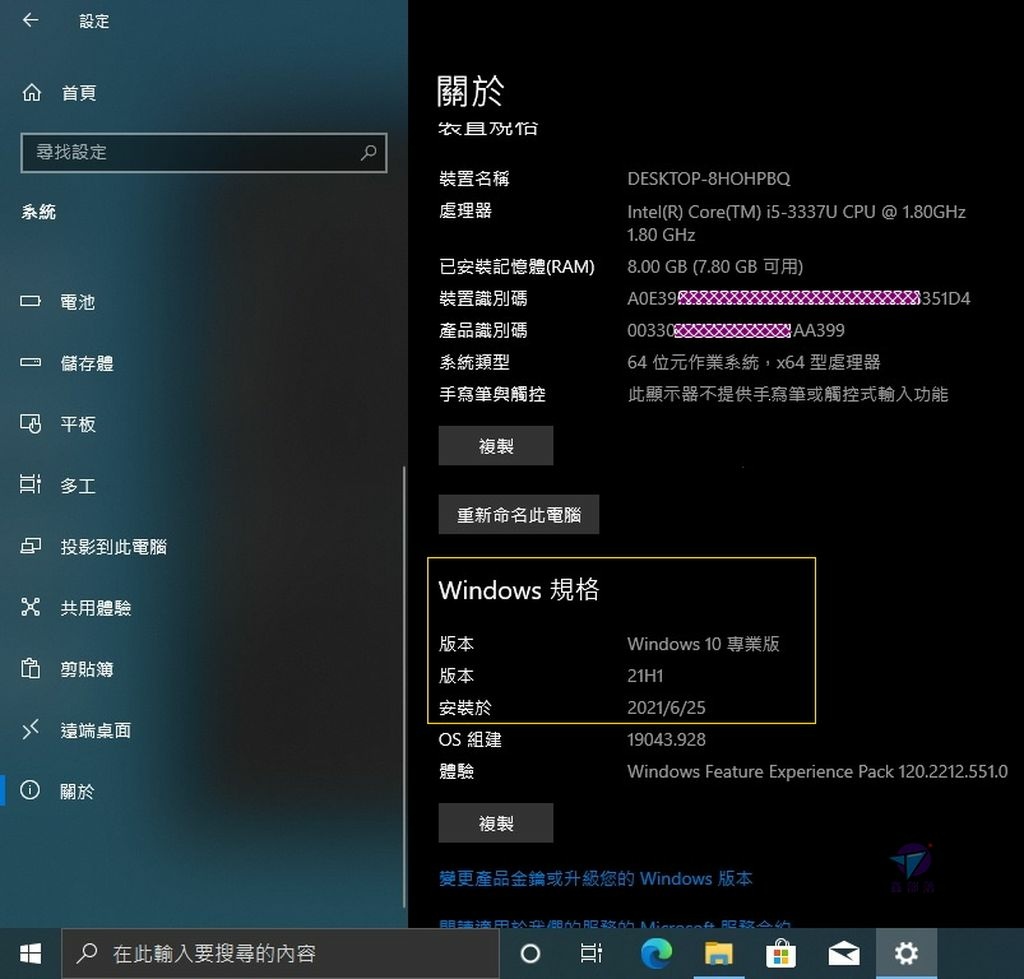Viewport: 1024px width, 979px height.
Task: Copy Windows specs with 複製 below 體驗
Action: click(496, 823)
